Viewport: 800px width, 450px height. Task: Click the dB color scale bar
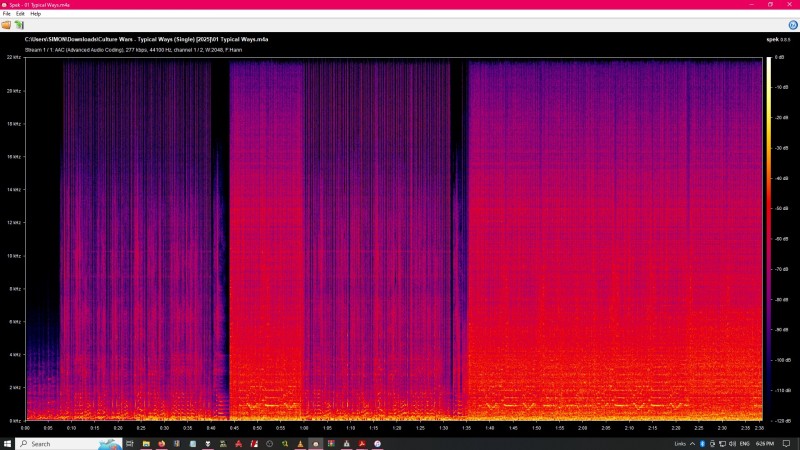point(768,238)
